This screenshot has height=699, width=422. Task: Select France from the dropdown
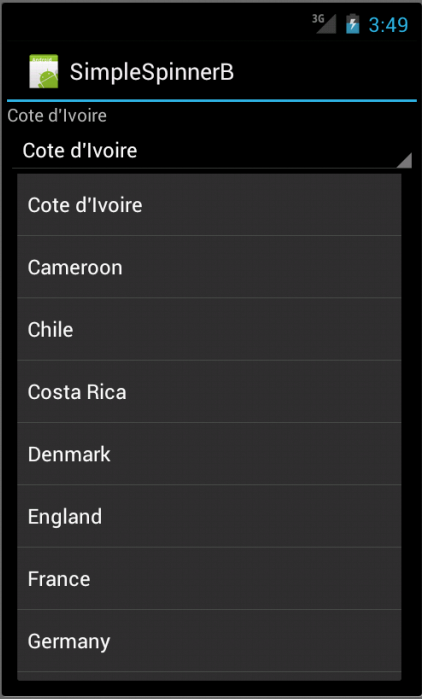(209, 579)
